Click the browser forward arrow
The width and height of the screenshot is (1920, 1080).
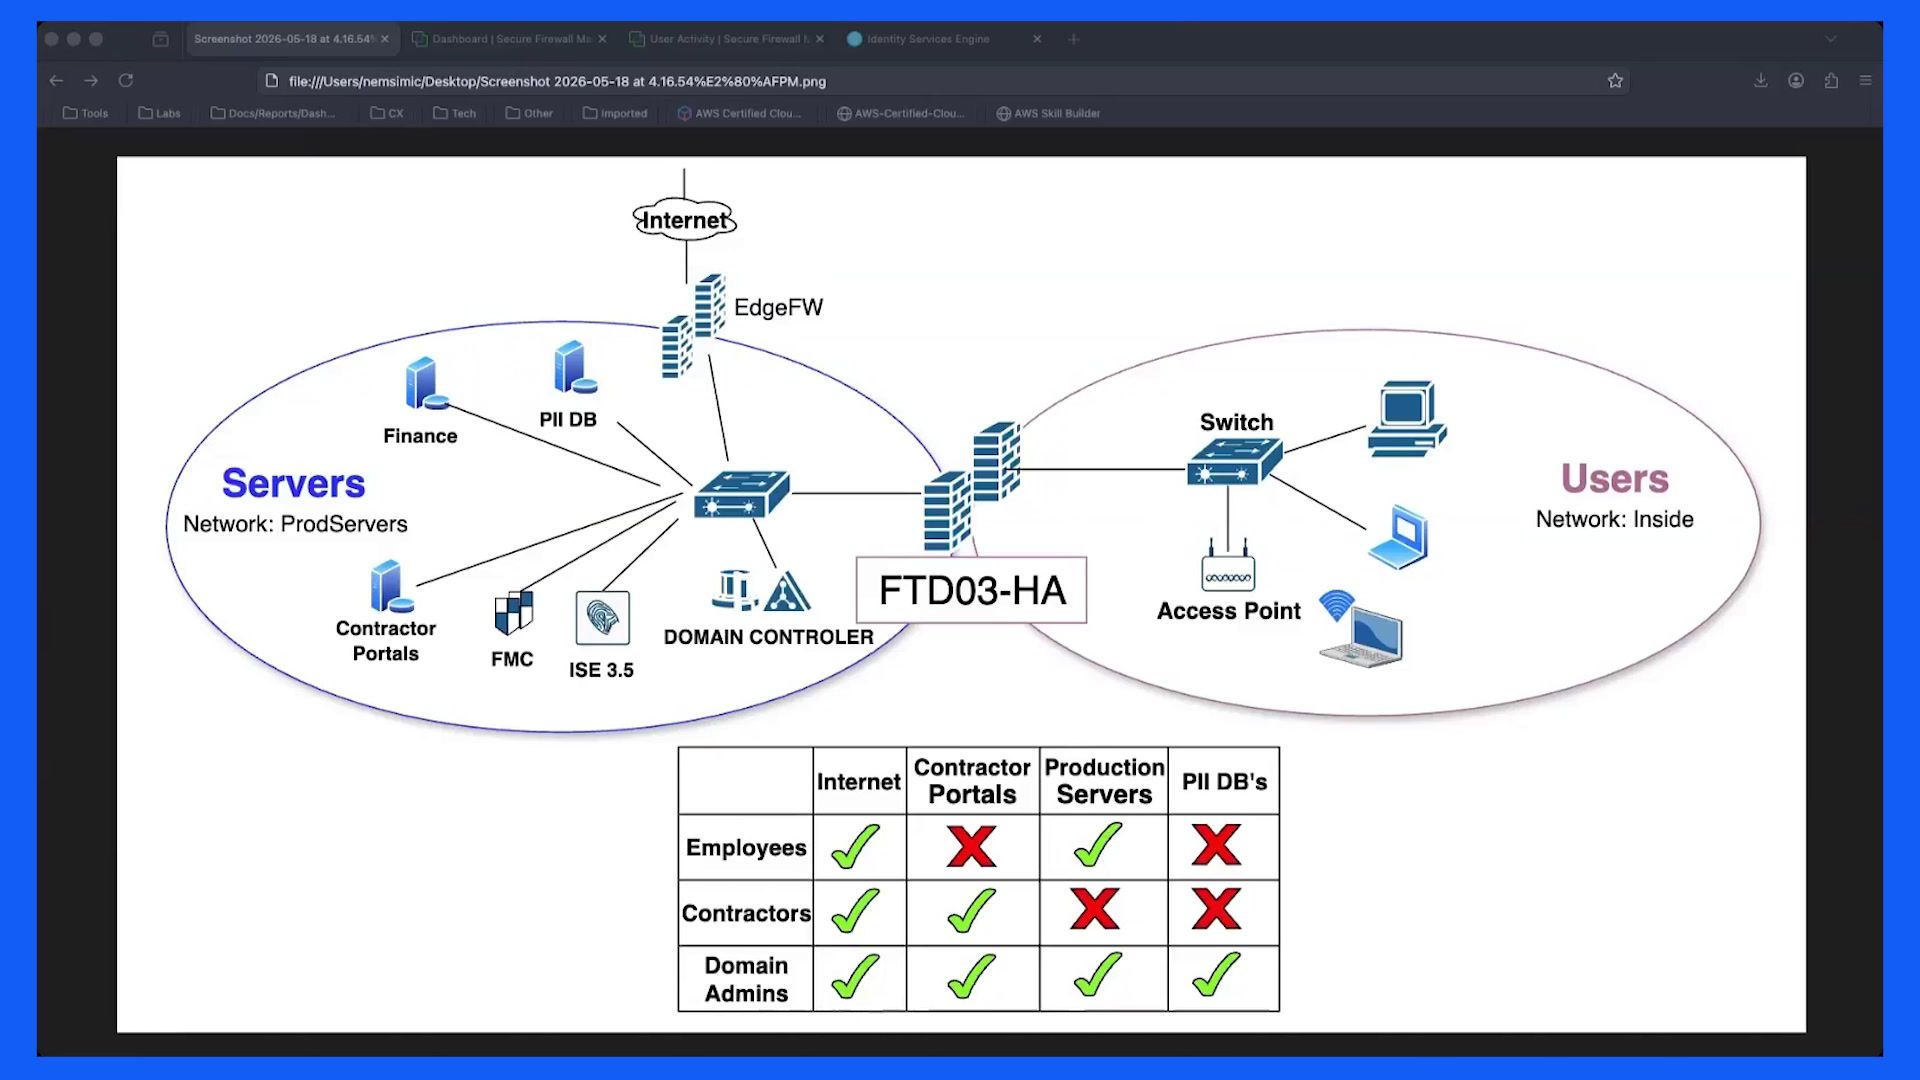coord(91,81)
